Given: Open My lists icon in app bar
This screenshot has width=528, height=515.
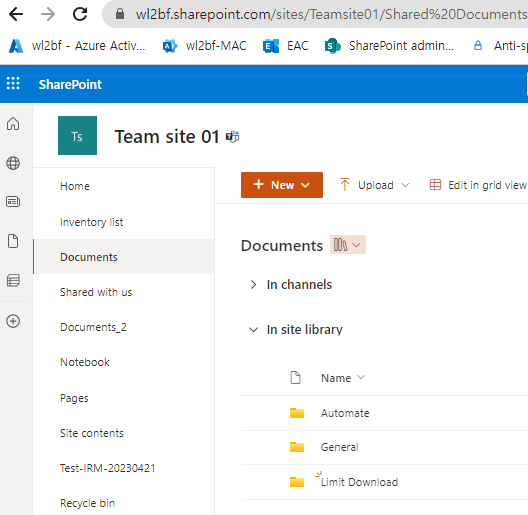Looking at the screenshot, I should point(13,280).
